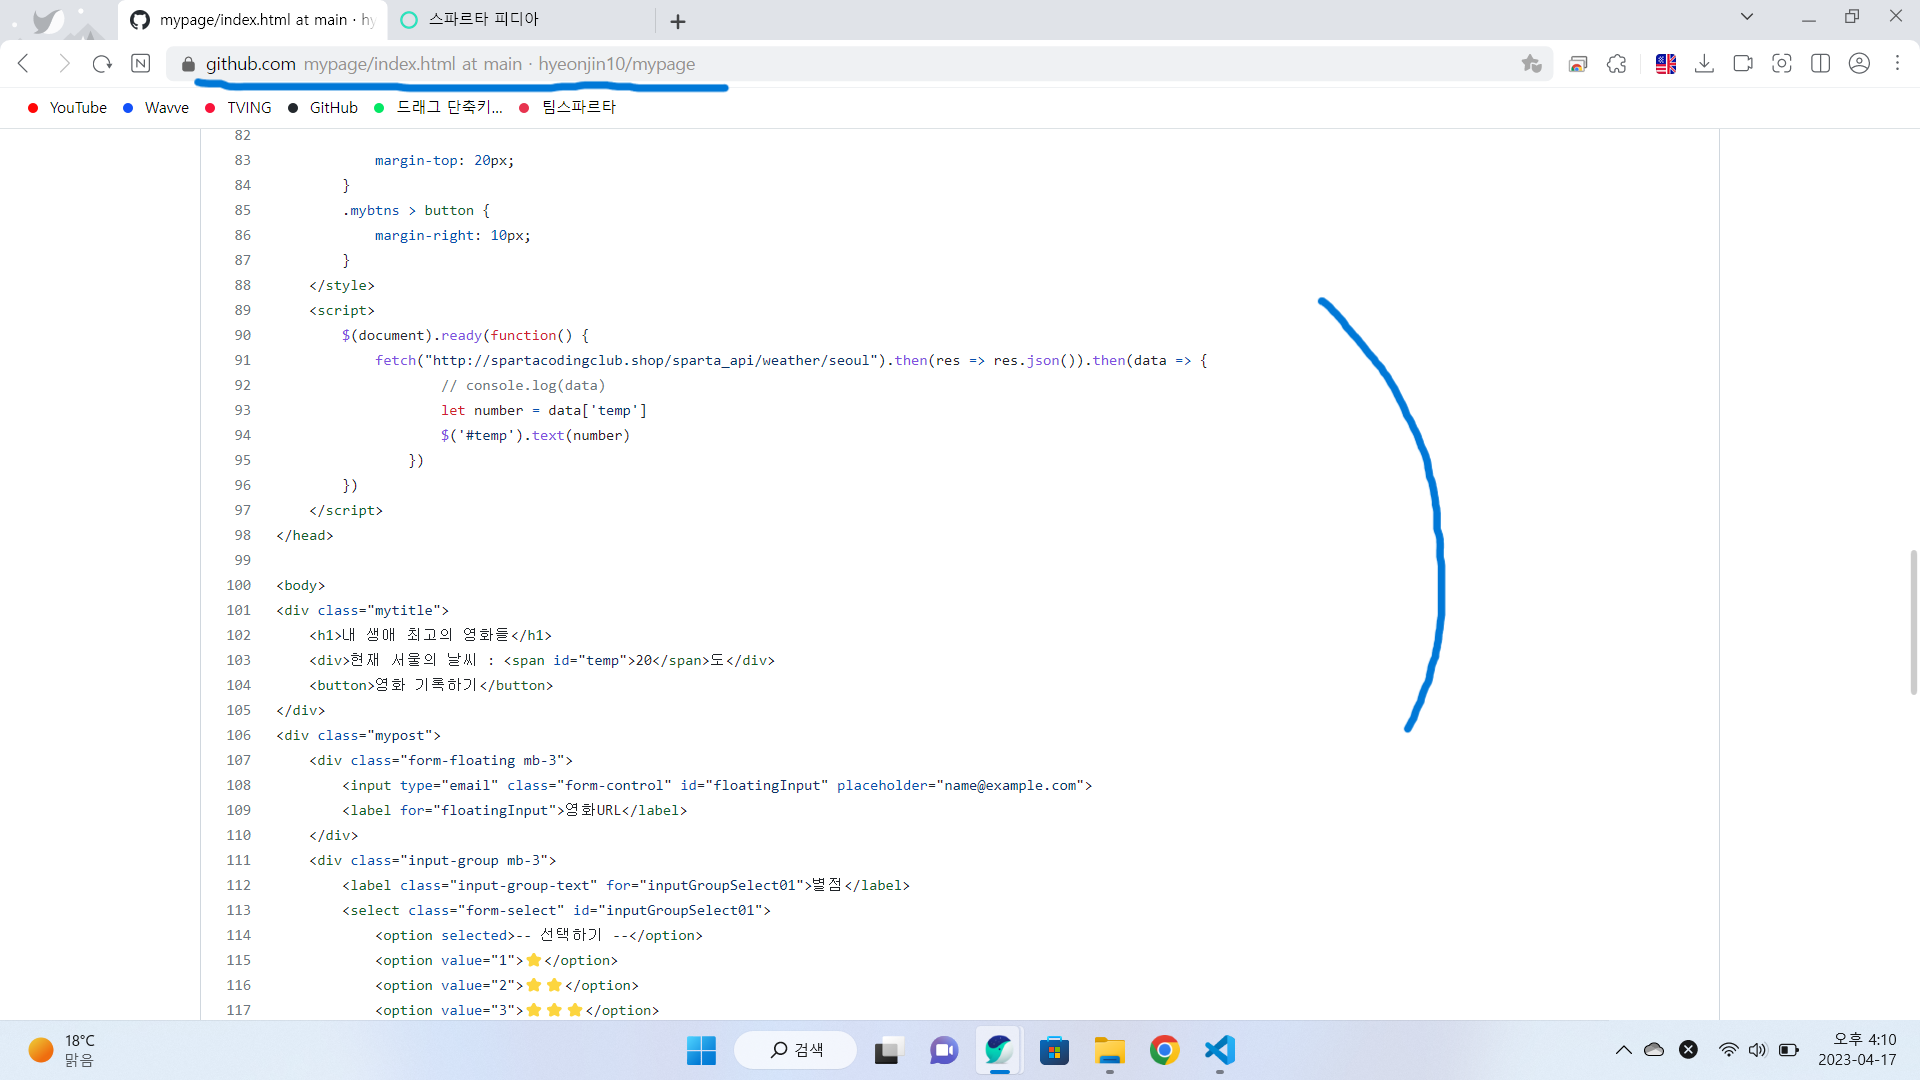This screenshot has height=1080, width=1920.
Task: Open the Wavve bookmark
Action: pos(156,108)
